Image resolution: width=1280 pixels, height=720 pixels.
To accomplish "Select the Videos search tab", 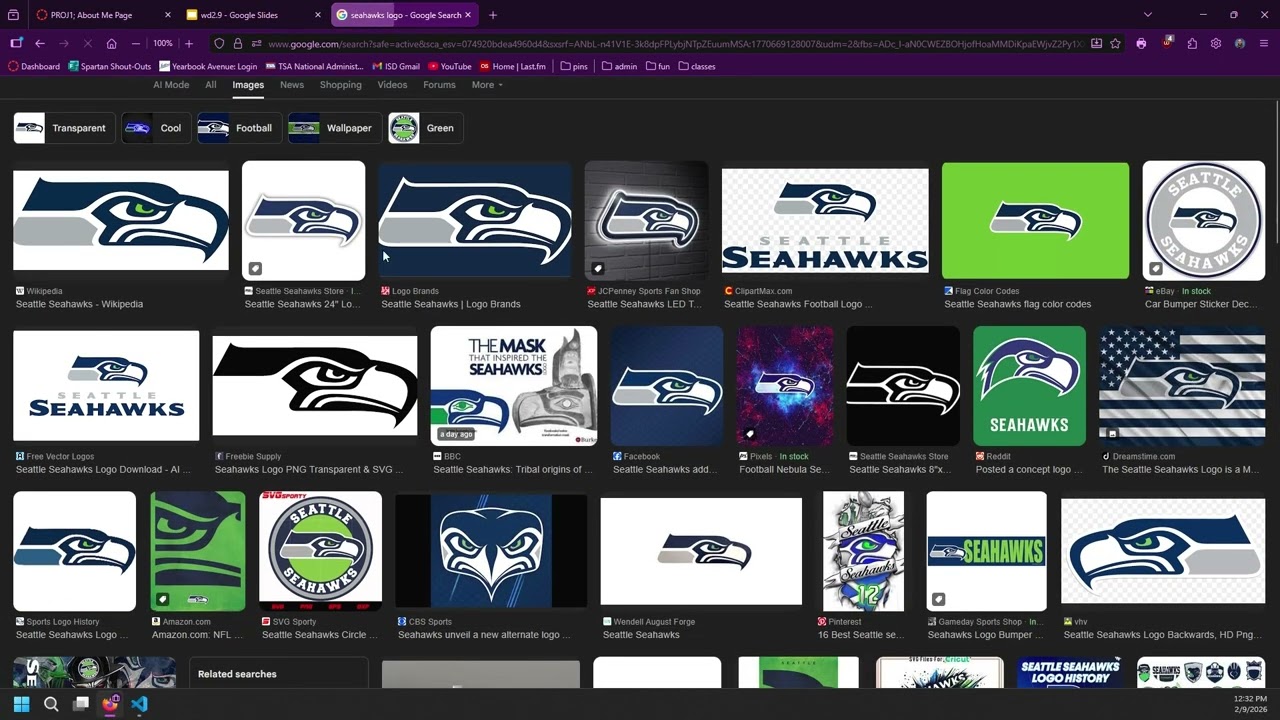I will pos(392,85).
